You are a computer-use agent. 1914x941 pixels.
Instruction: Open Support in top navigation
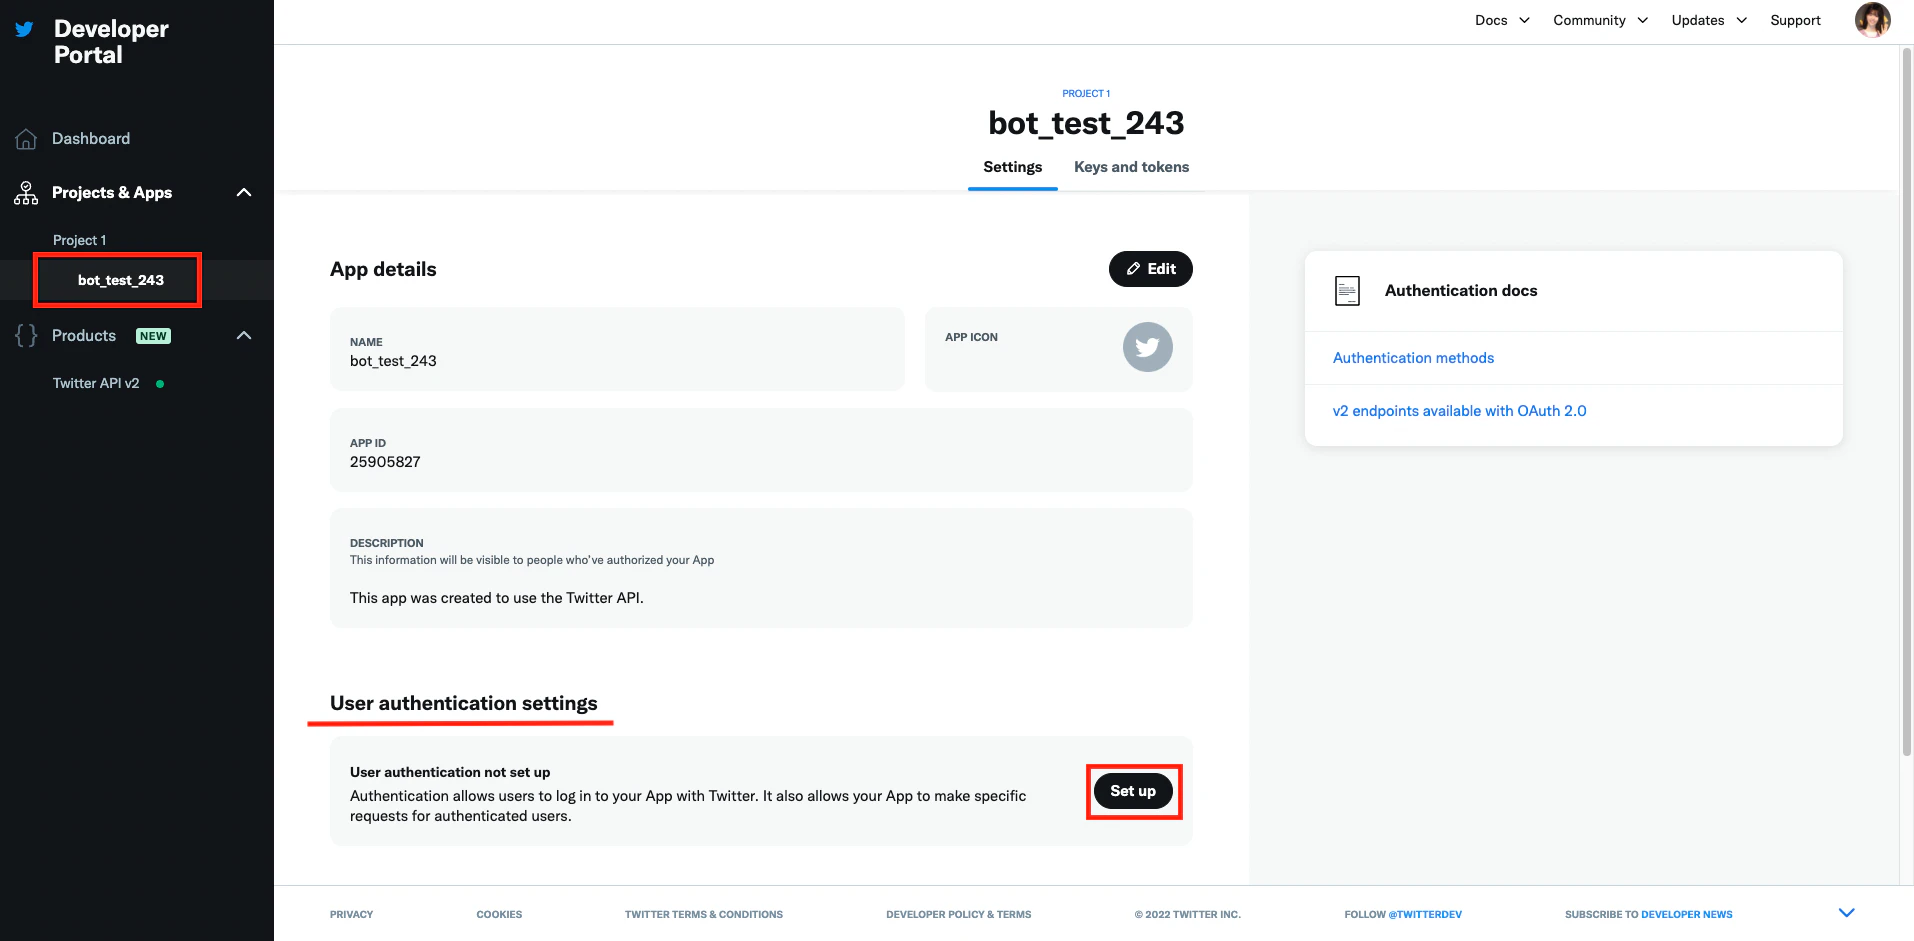pyautogui.click(x=1795, y=20)
